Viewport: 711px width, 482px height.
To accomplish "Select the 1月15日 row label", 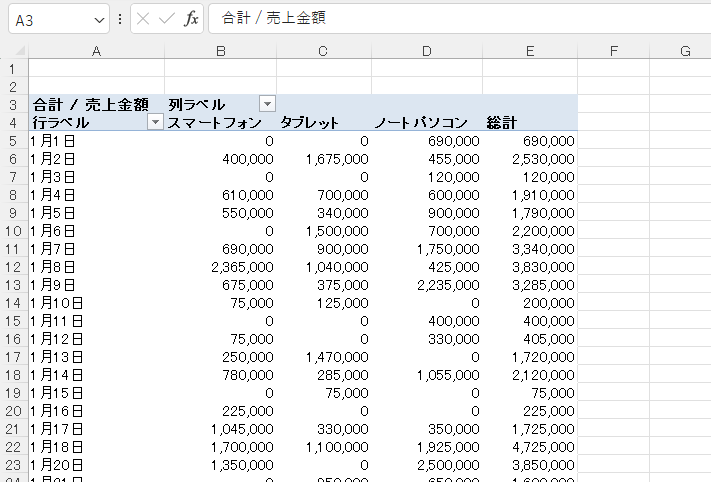I will coord(96,393).
